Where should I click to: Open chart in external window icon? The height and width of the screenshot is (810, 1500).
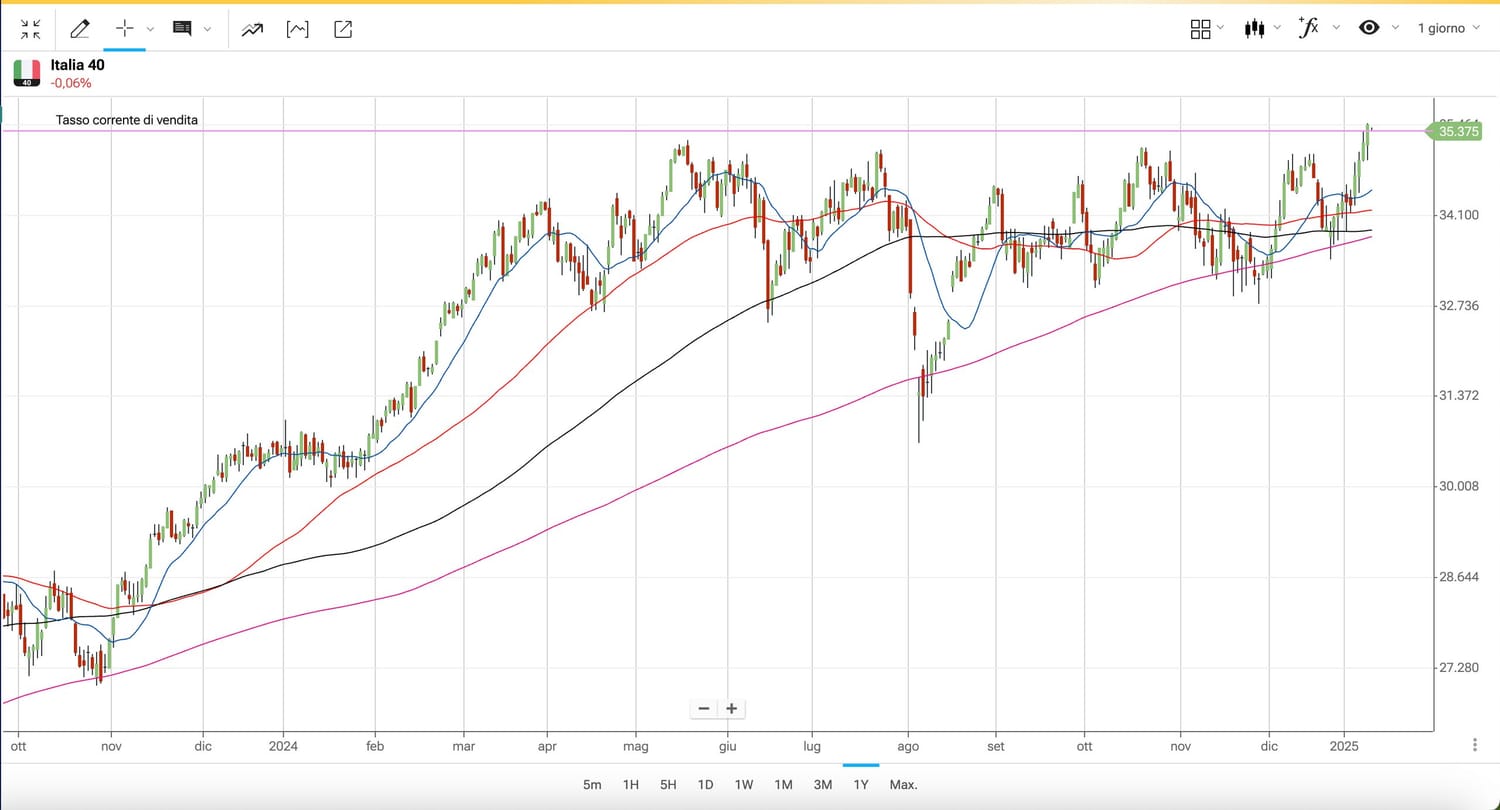pyautogui.click(x=343, y=29)
